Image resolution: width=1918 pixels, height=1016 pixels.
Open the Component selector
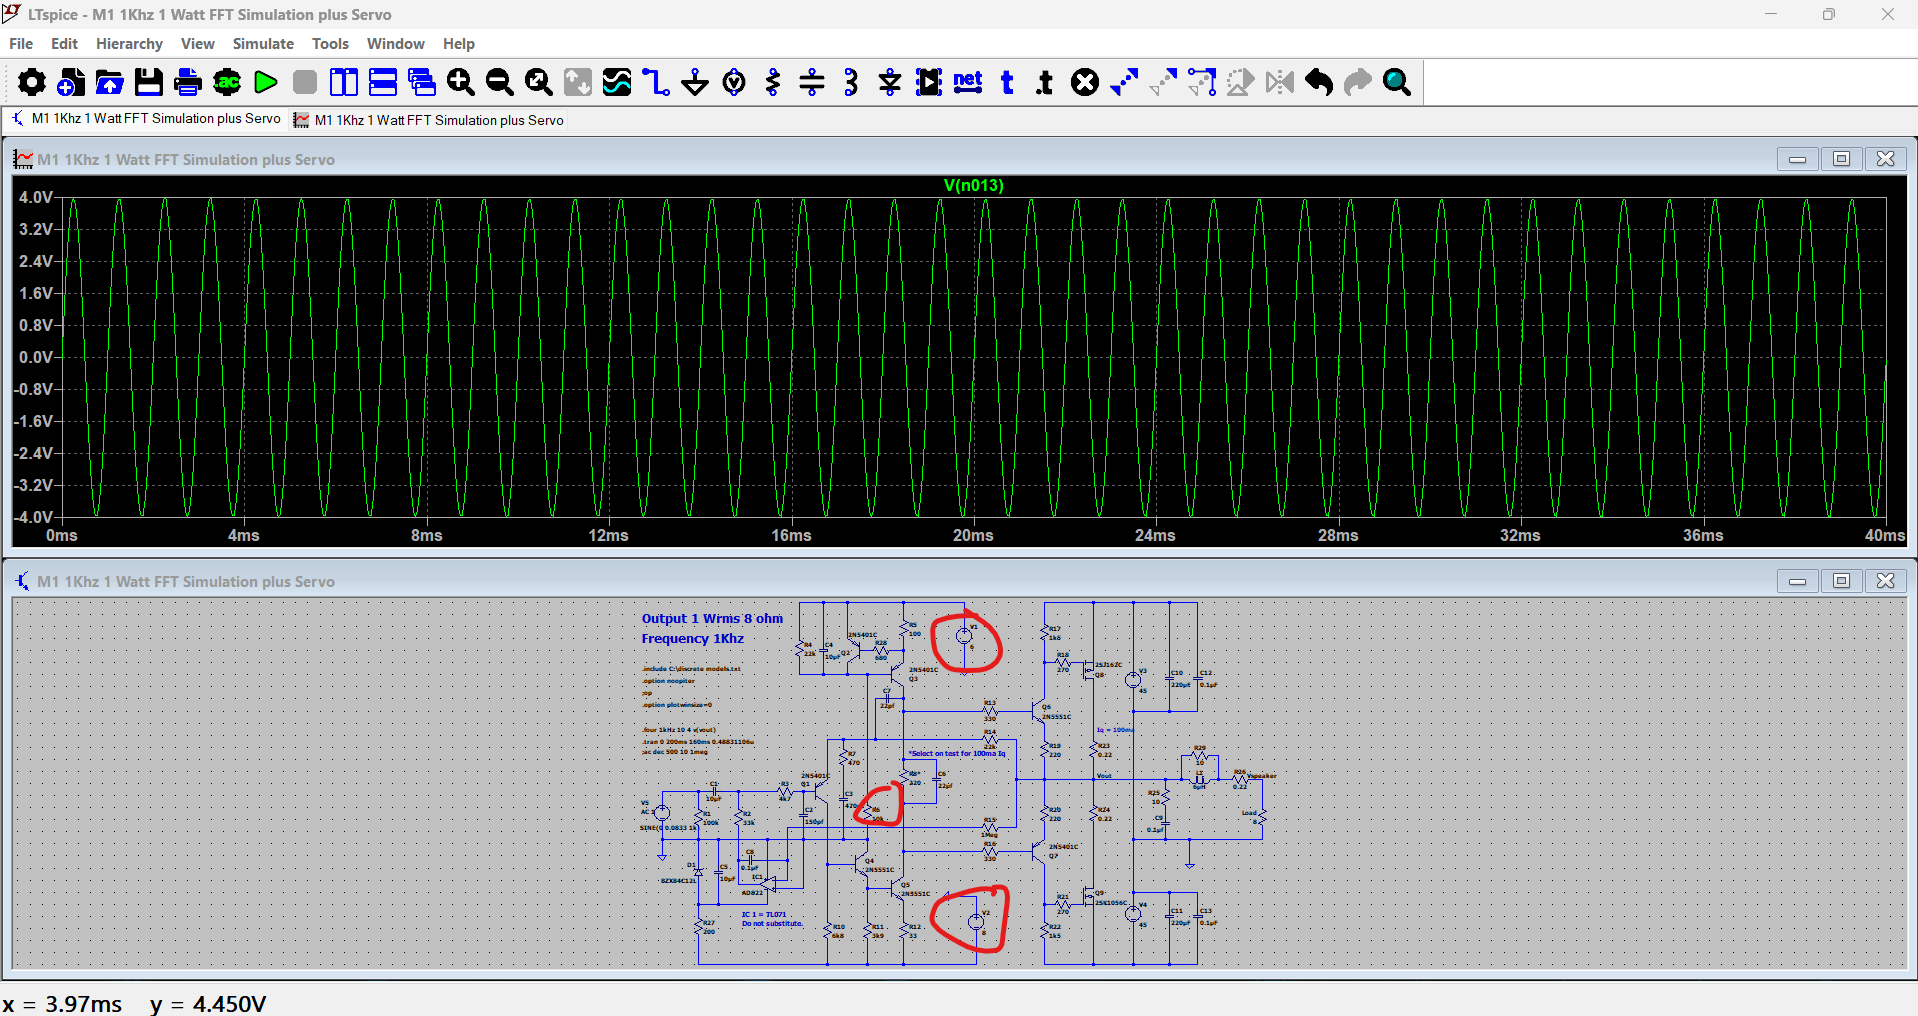tap(929, 82)
